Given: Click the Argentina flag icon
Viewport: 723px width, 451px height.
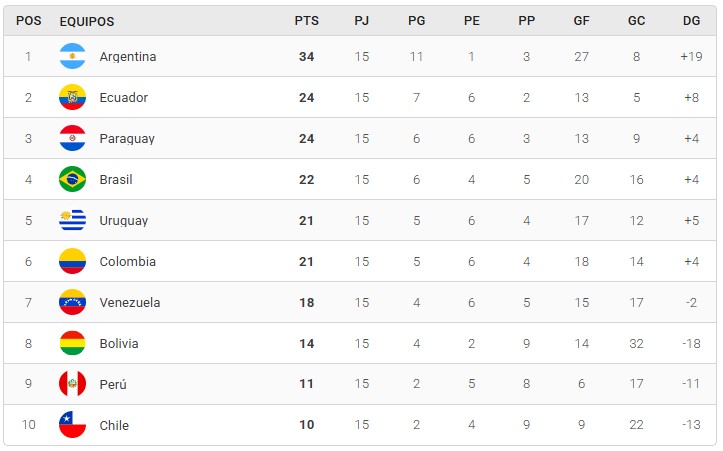Looking at the screenshot, I should (x=72, y=56).
